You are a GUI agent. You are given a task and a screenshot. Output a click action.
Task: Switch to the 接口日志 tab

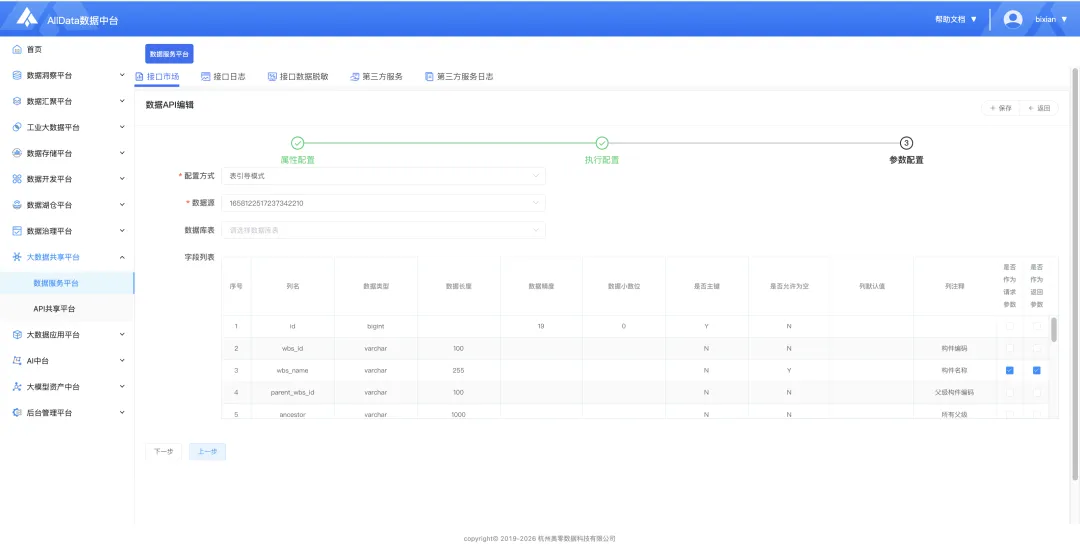pyautogui.click(x=223, y=76)
